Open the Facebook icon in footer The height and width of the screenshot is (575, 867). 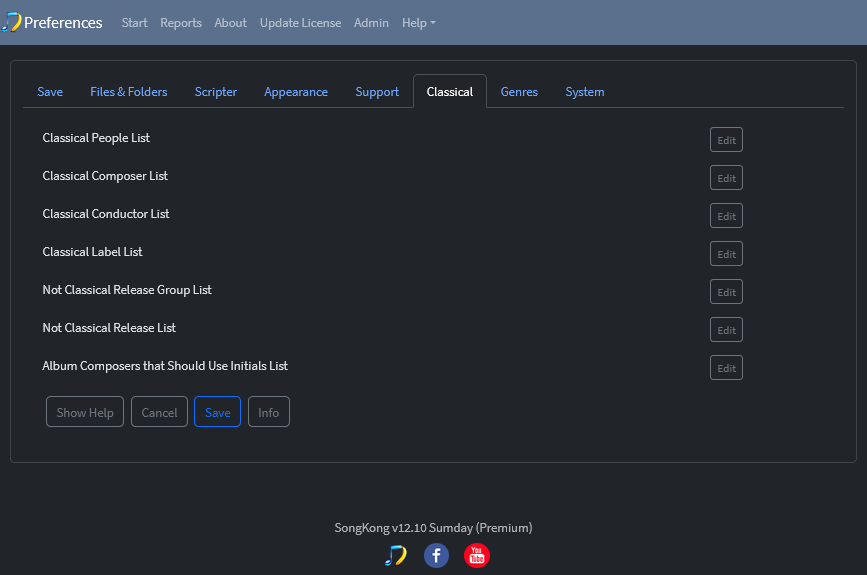(436, 555)
